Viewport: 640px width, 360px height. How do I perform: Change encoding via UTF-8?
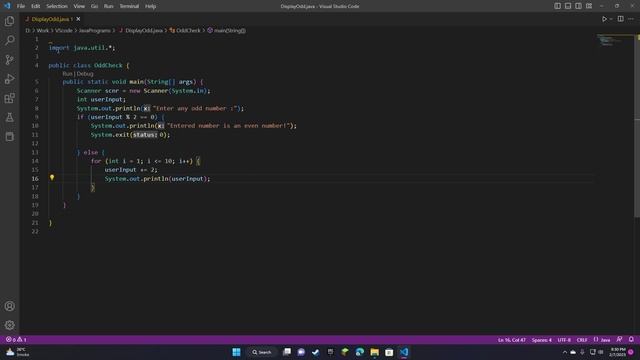tap(564, 340)
